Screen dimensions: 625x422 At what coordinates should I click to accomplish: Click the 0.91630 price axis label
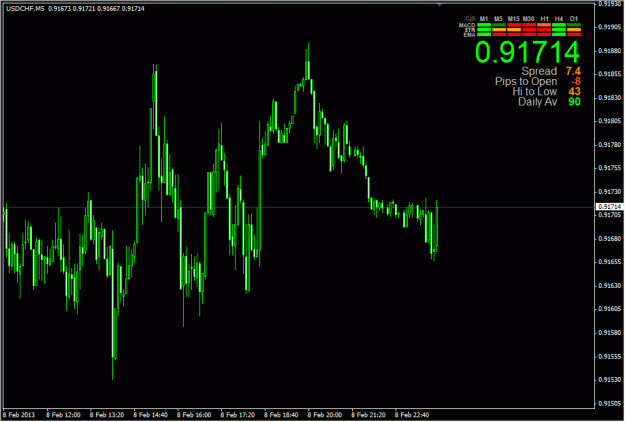click(x=610, y=286)
